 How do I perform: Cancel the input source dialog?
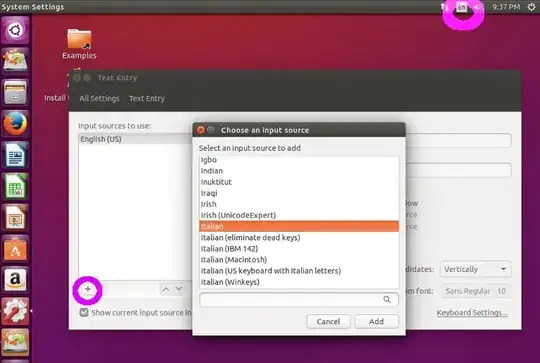pyautogui.click(x=328, y=321)
